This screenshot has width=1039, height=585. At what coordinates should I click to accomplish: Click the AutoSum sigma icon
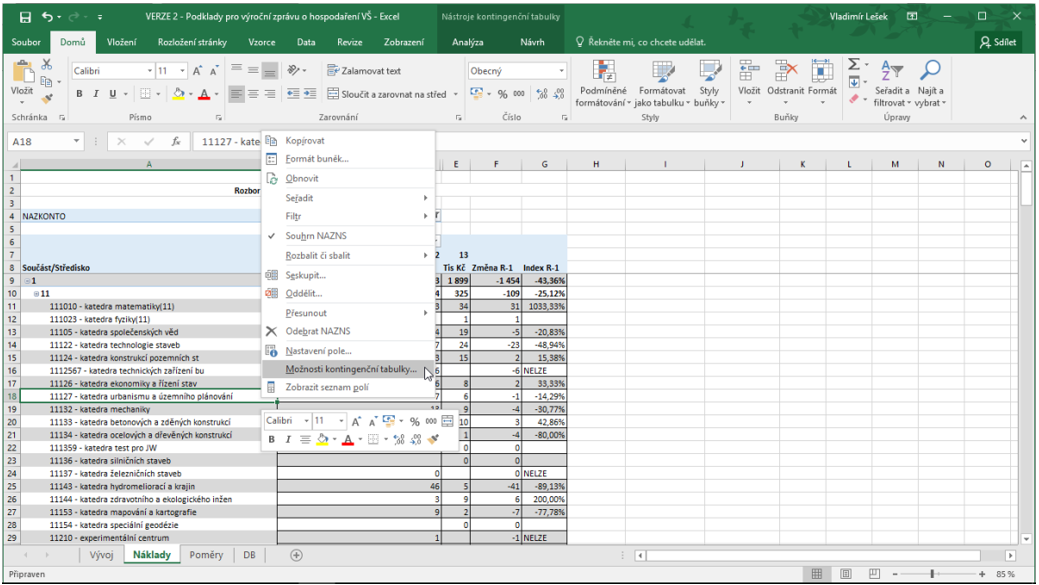[854, 64]
